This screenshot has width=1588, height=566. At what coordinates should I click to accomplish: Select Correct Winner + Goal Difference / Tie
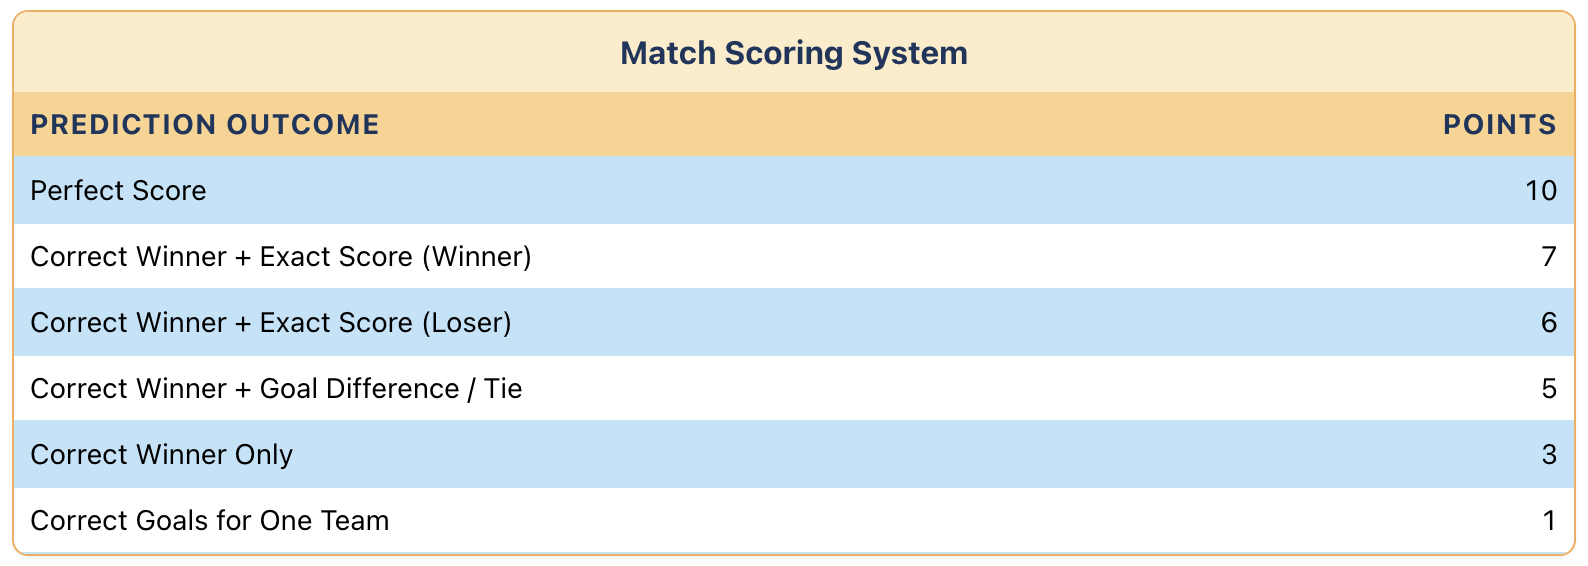click(276, 389)
